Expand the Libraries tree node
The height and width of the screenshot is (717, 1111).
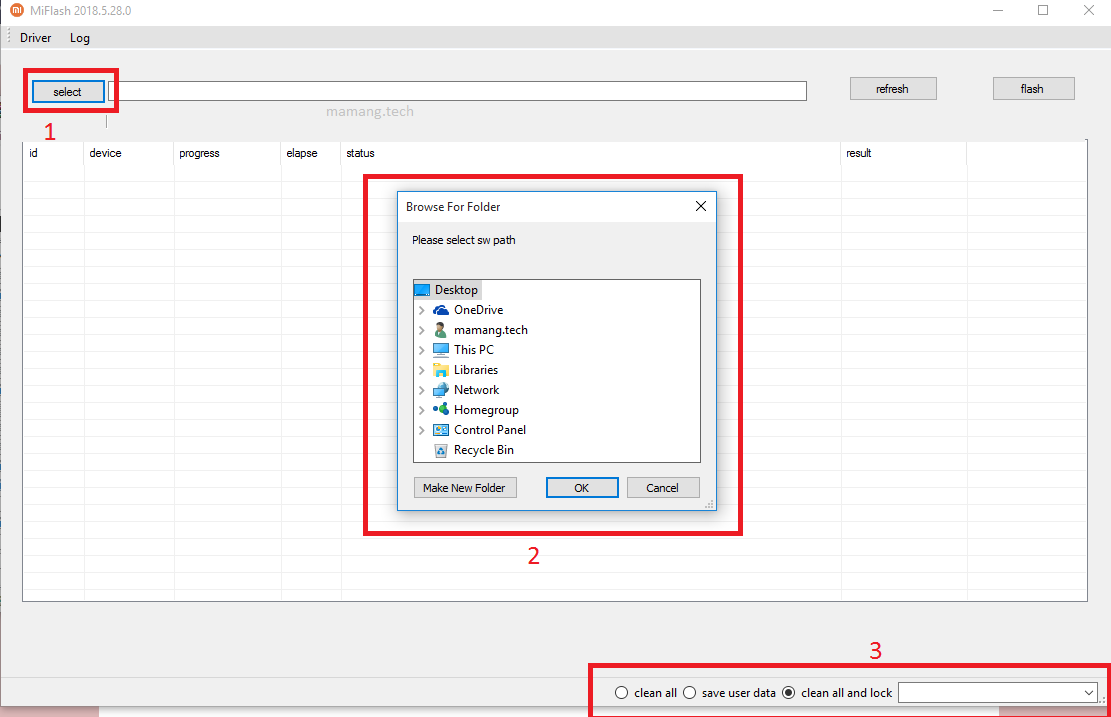click(x=422, y=370)
